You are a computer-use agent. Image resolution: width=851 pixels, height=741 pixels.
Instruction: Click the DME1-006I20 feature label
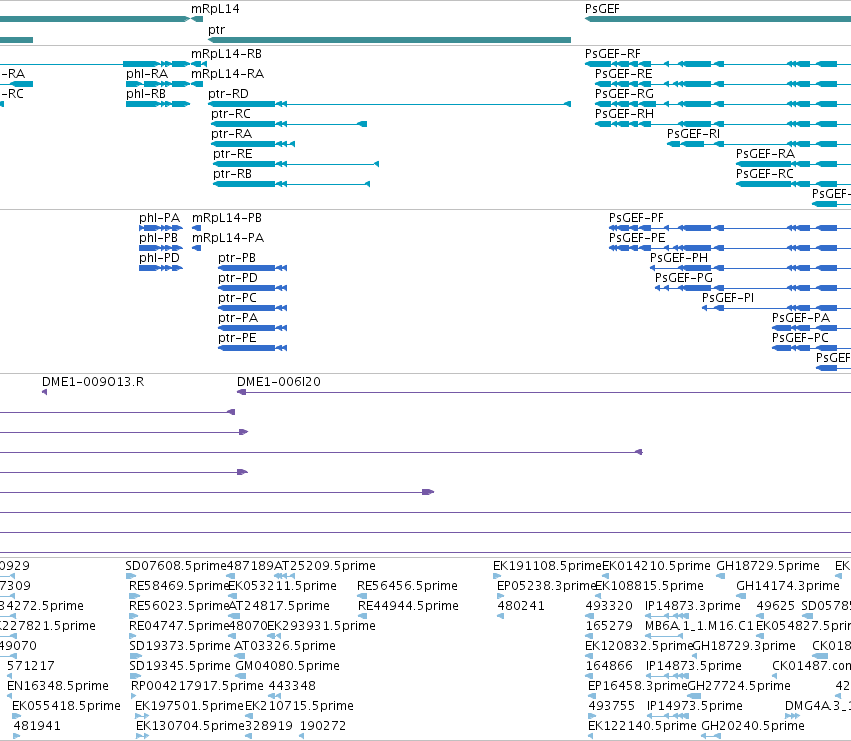pyautogui.click(x=279, y=382)
